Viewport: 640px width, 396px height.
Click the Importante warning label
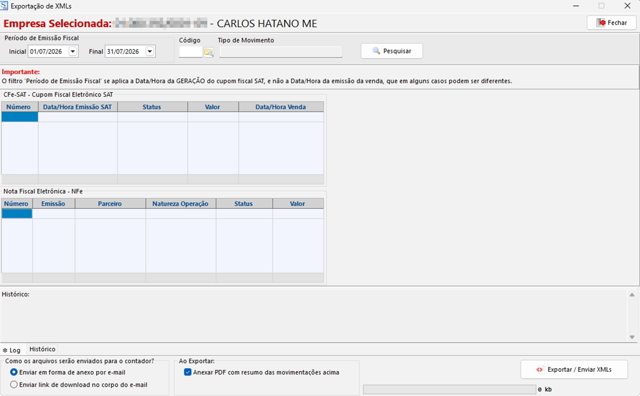20,72
